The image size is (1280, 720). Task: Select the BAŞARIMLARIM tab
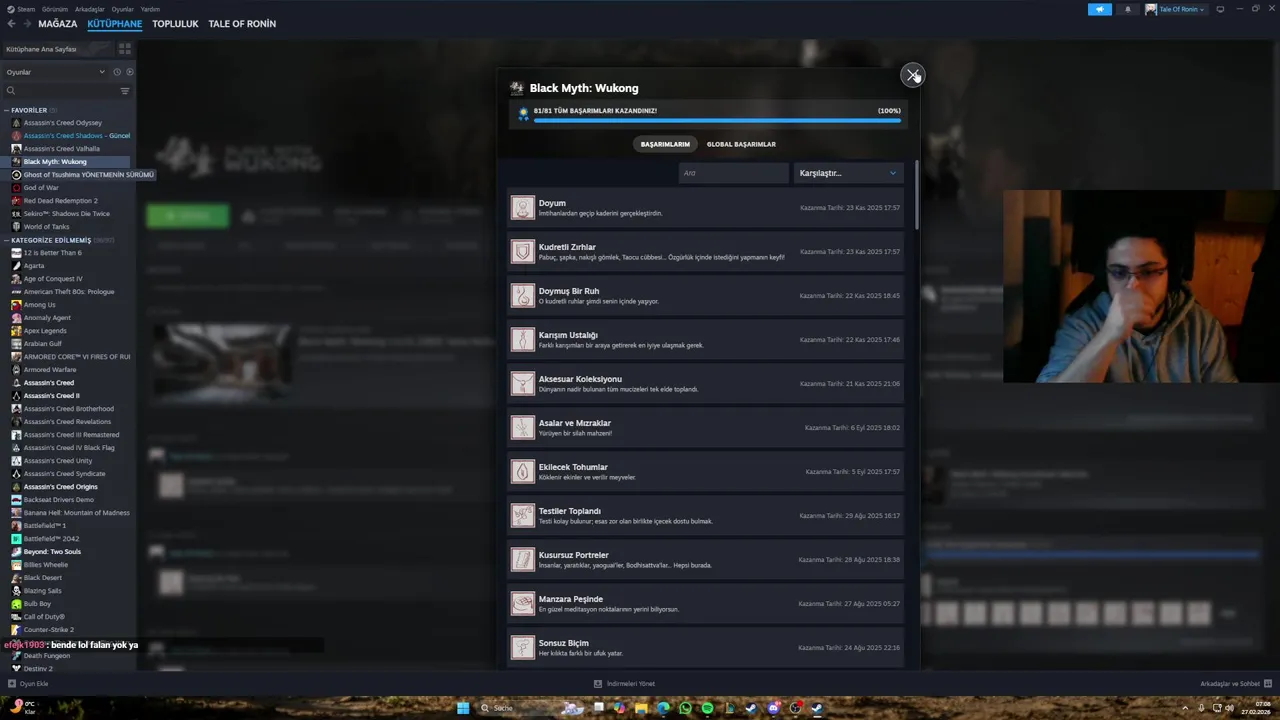[665, 144]
